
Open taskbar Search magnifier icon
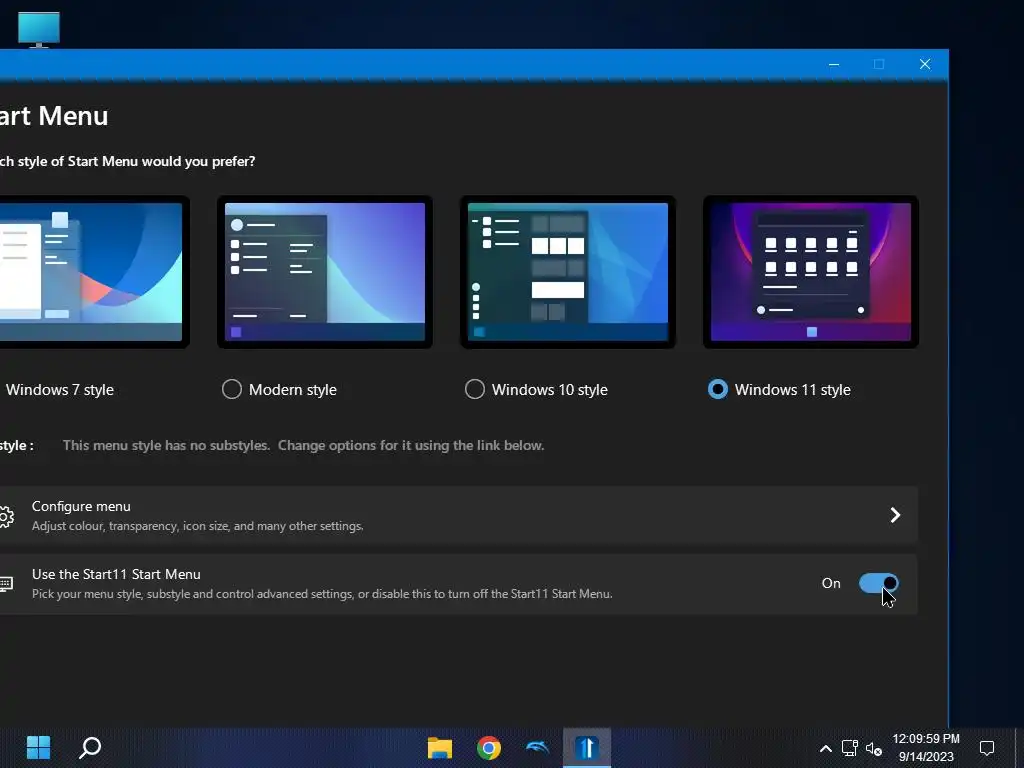click(x=90, y=748)
